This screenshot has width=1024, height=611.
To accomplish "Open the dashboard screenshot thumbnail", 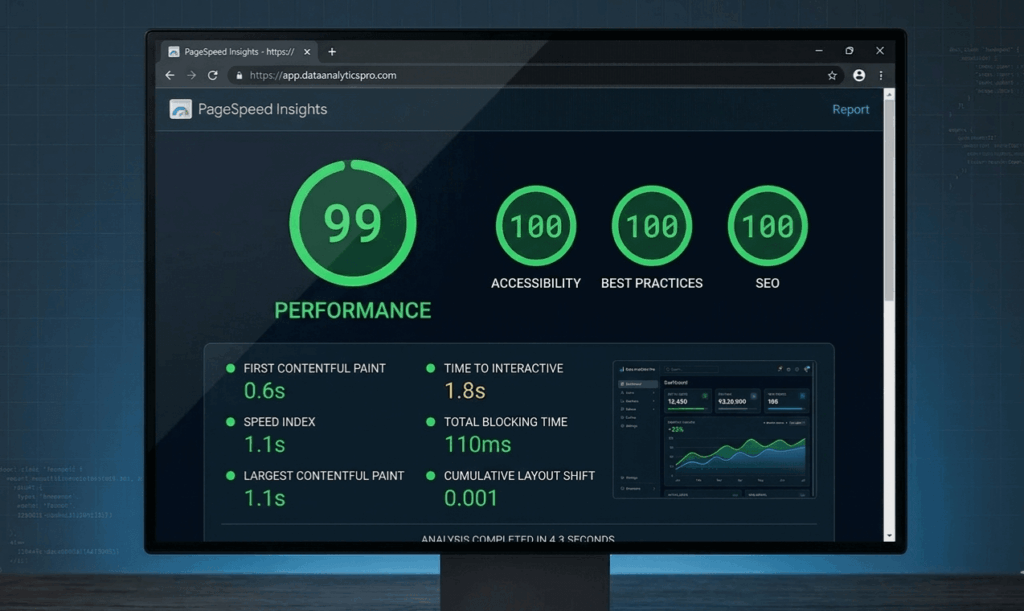I will point(714,430).
